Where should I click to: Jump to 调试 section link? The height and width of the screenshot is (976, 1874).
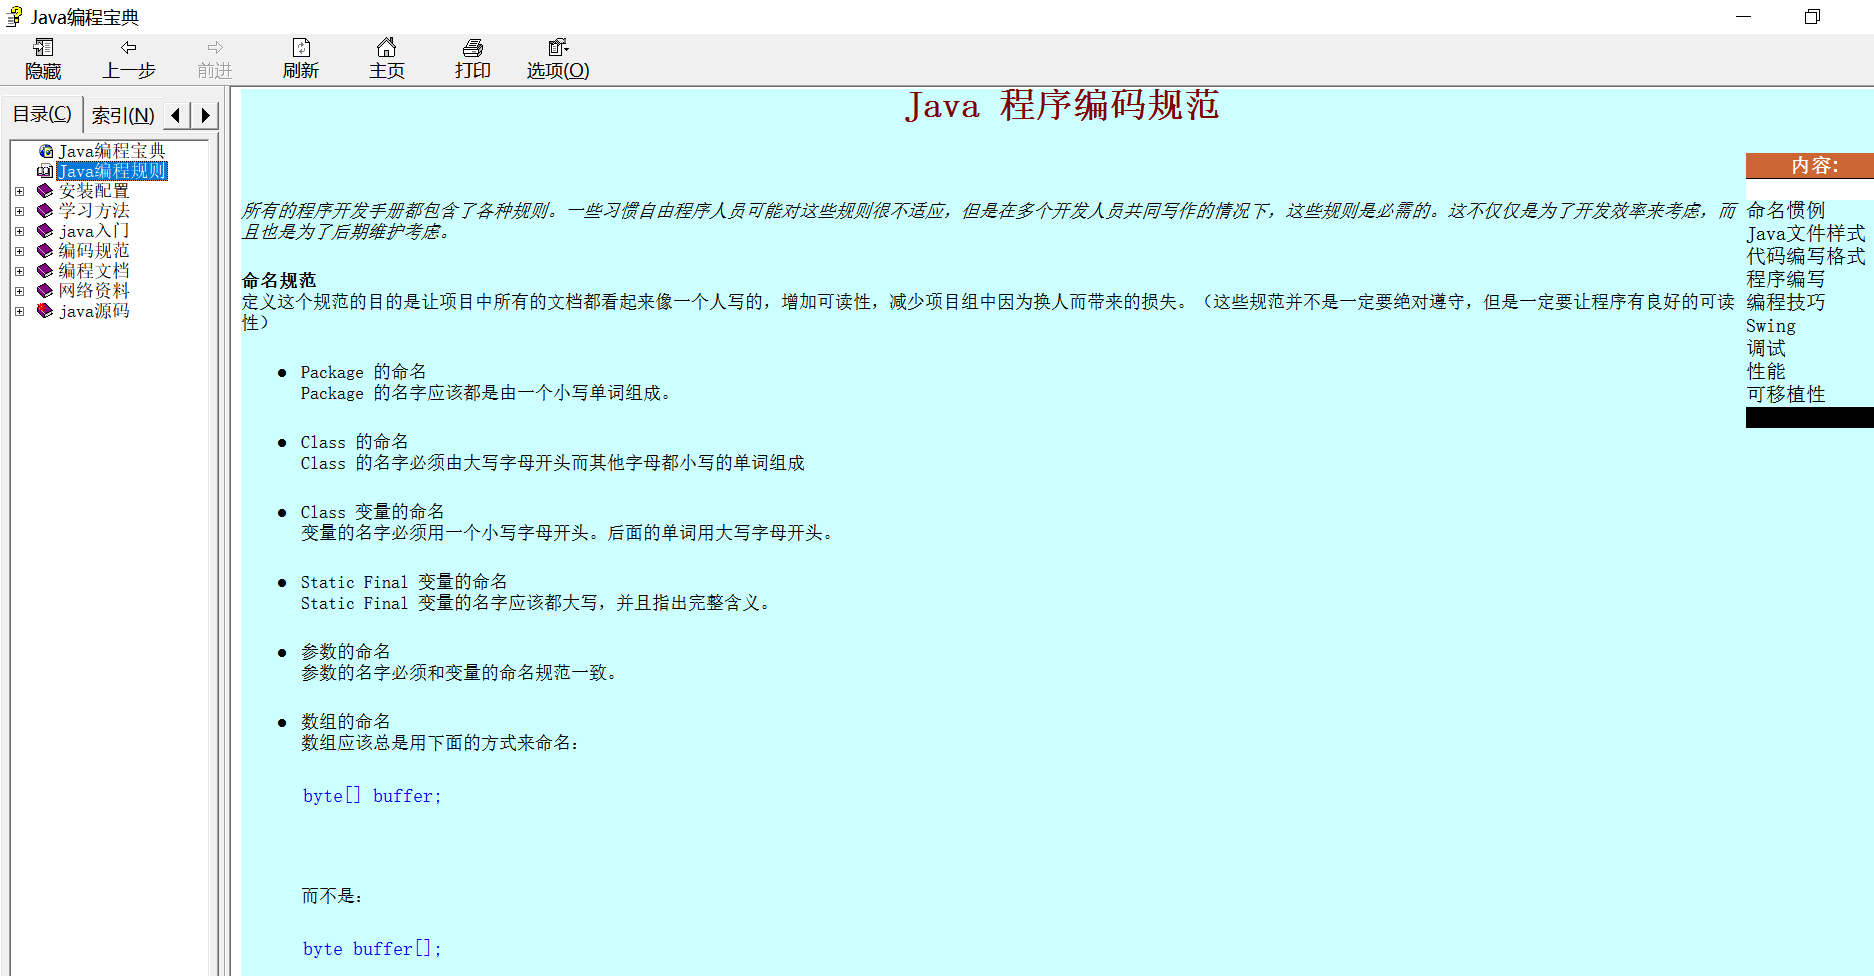pos(1766,349)
